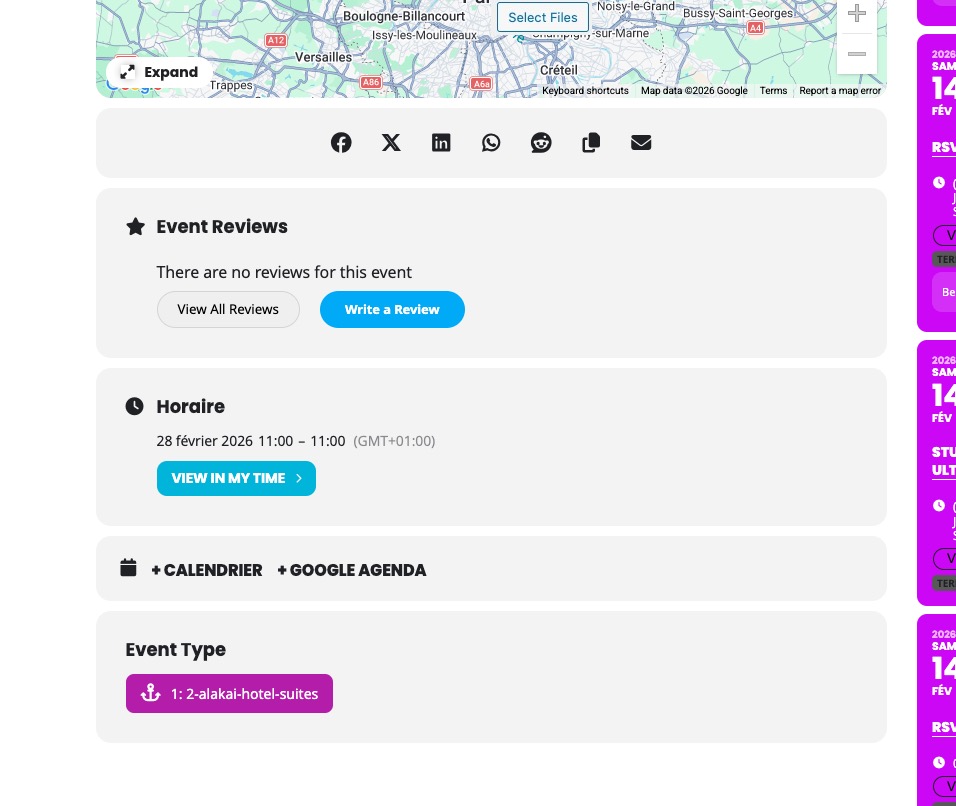This screenshot has height=806, width=956.
Task: Select the 2-alakai-hotel-suites event type tag
Action: pyautogui.click(x=229, y=694)
